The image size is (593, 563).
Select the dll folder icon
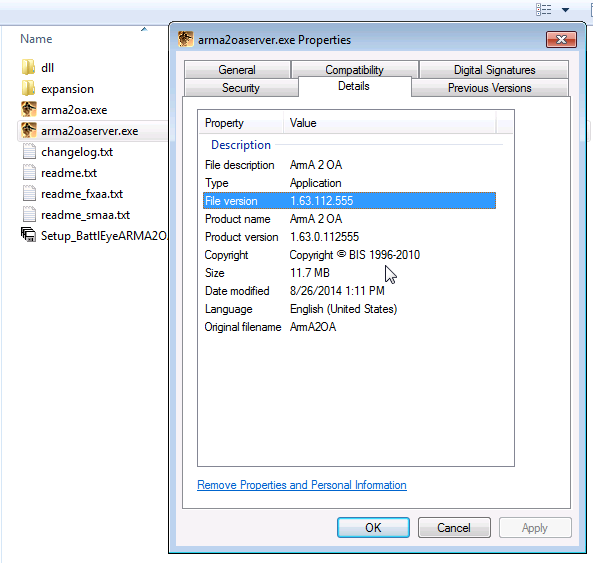[29, 68]
